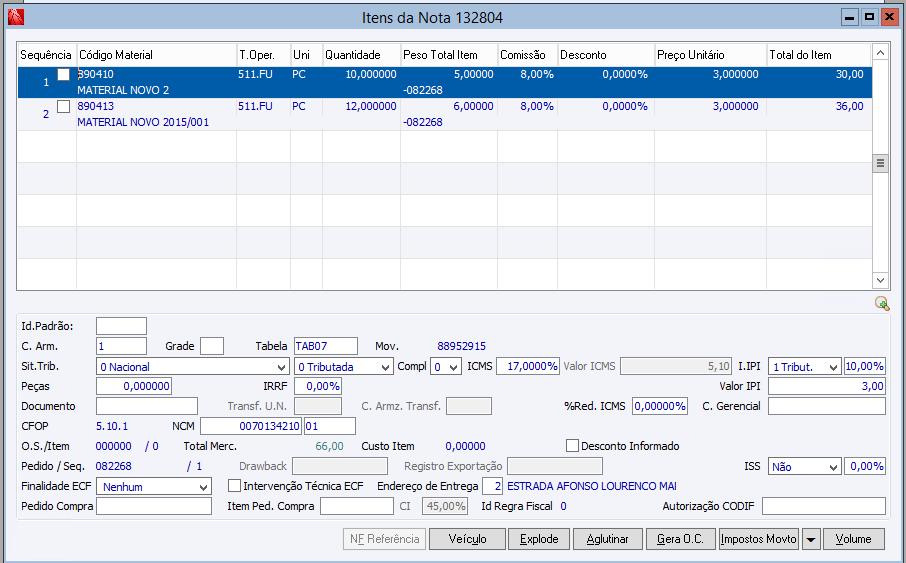Click the application logo icon in title bar
The image size is (906, 563).
15,17
